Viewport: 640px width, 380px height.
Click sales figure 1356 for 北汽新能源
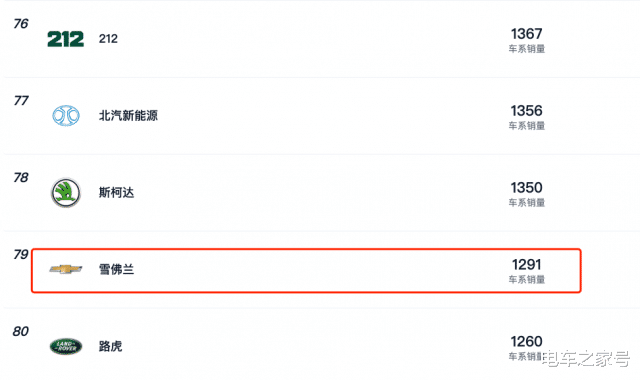click(x=527, y=111)
